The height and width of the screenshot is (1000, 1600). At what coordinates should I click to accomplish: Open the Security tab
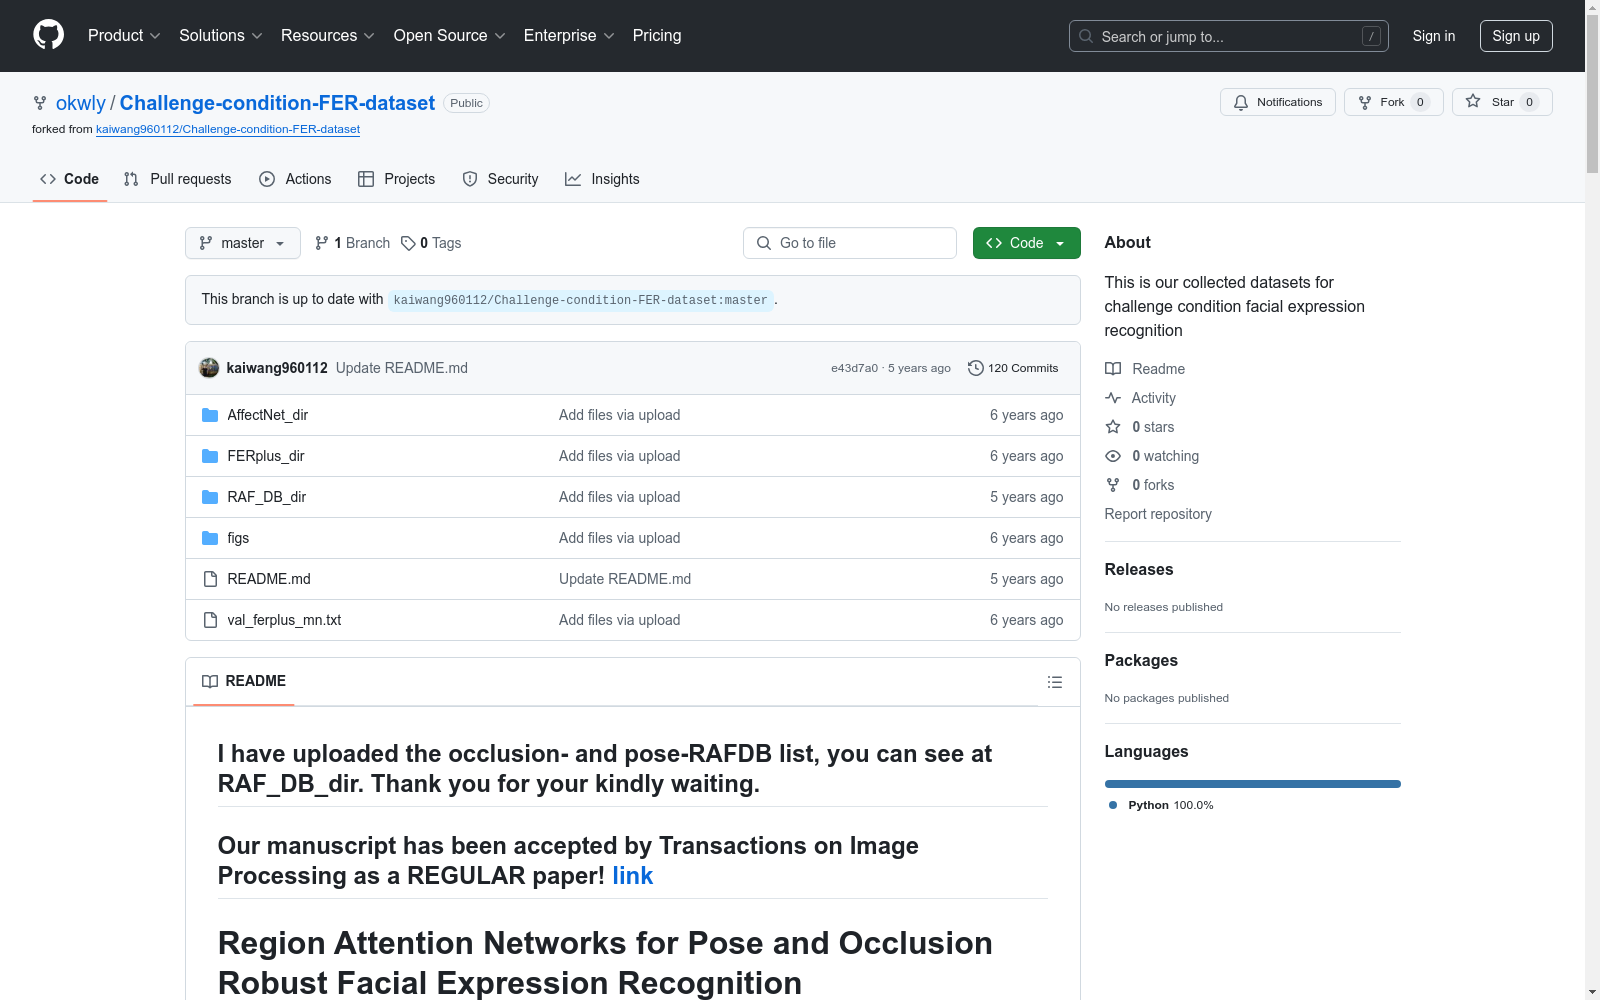tap(500, 179)
